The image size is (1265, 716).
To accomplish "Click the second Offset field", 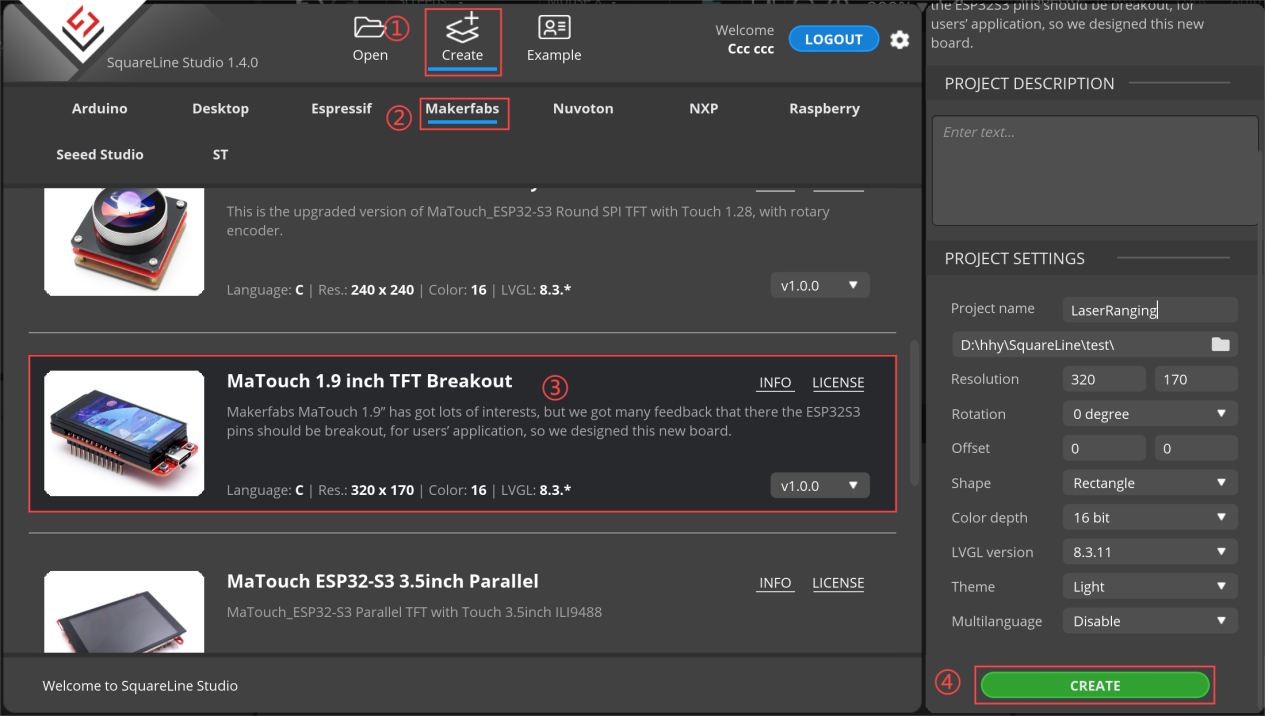I will point(1196,448).
